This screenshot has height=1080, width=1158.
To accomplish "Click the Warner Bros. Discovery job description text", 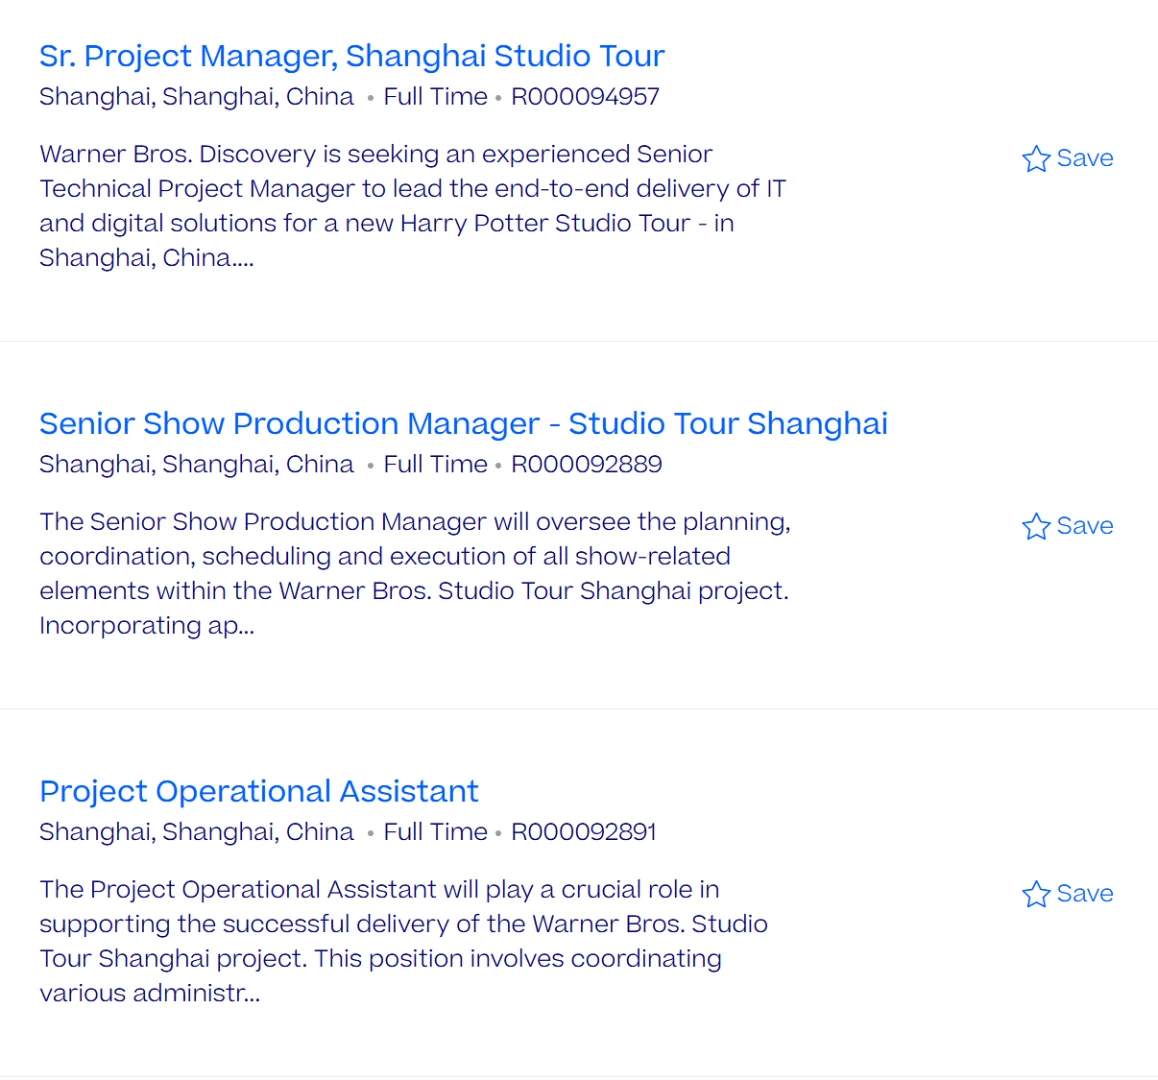I will point(412,206).
